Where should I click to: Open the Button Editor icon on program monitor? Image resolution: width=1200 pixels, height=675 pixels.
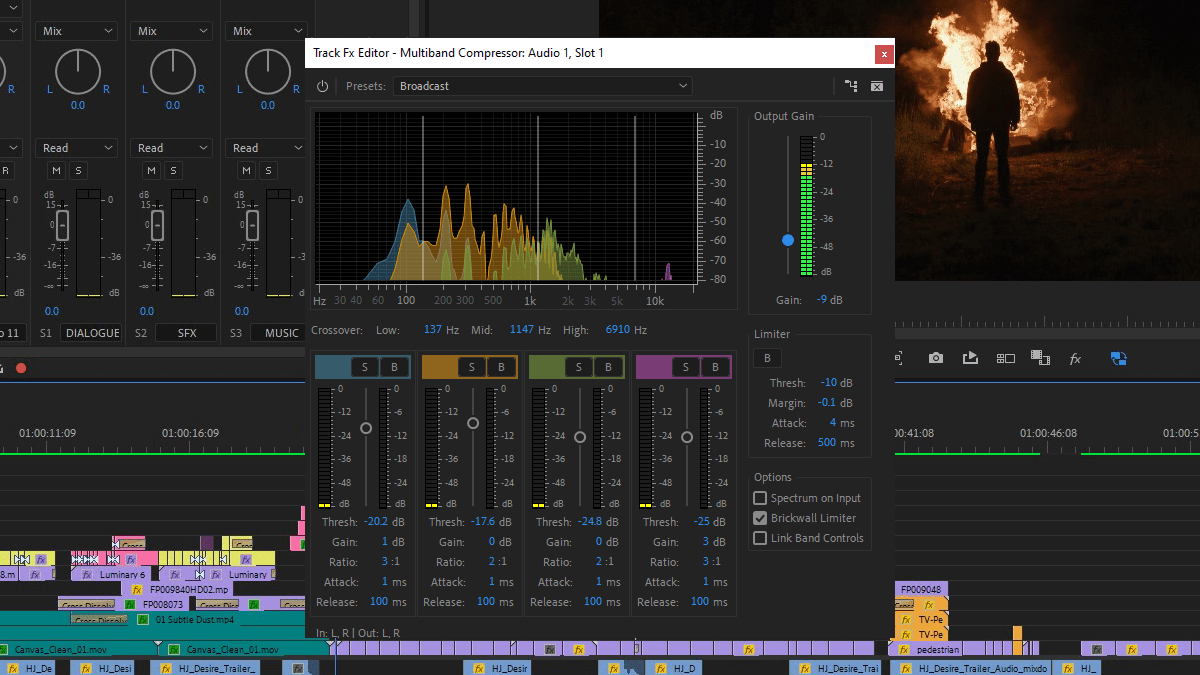(x=1005, y=357)
